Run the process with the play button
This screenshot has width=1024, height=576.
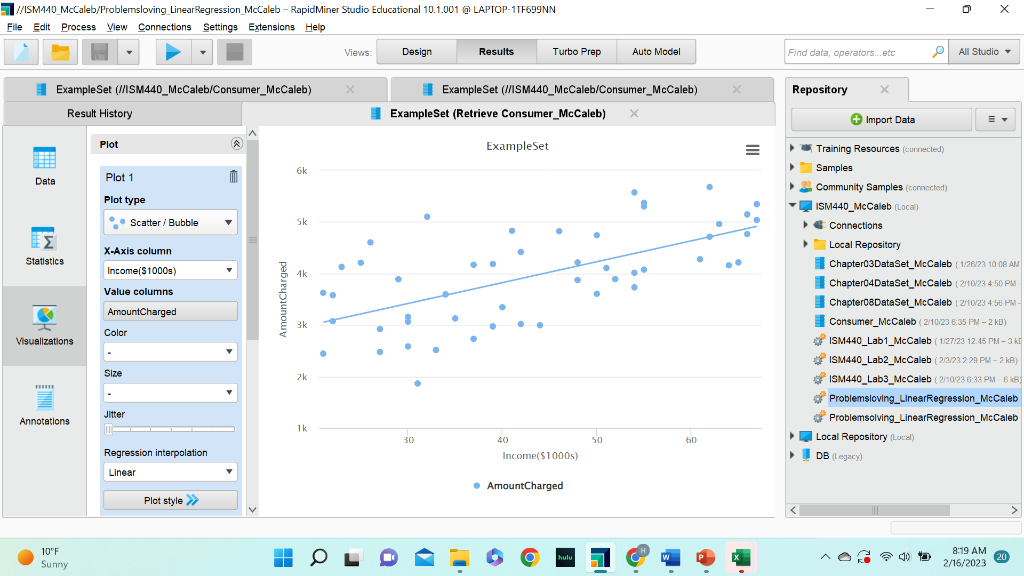point(173,52)
